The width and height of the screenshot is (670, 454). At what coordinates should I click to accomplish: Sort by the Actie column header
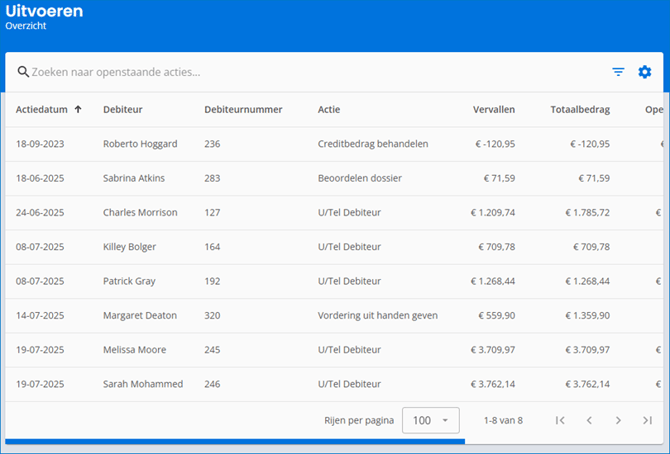coord(329,109)
